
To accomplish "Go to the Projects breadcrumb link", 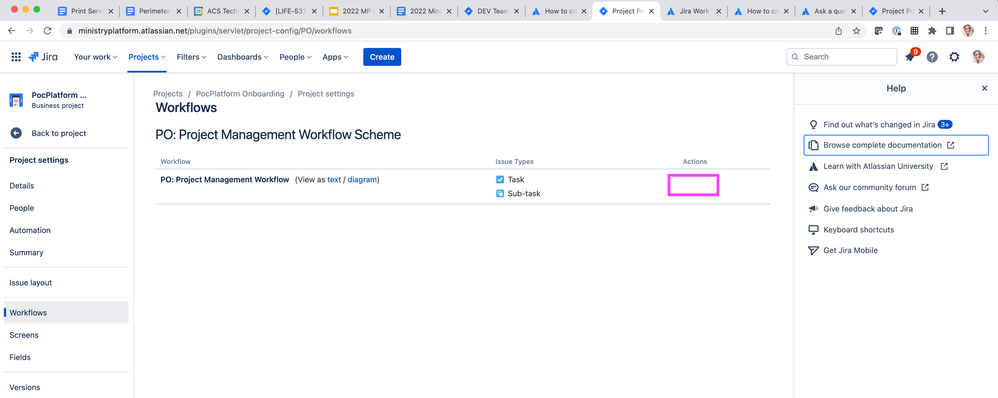I will coord(168,94).
